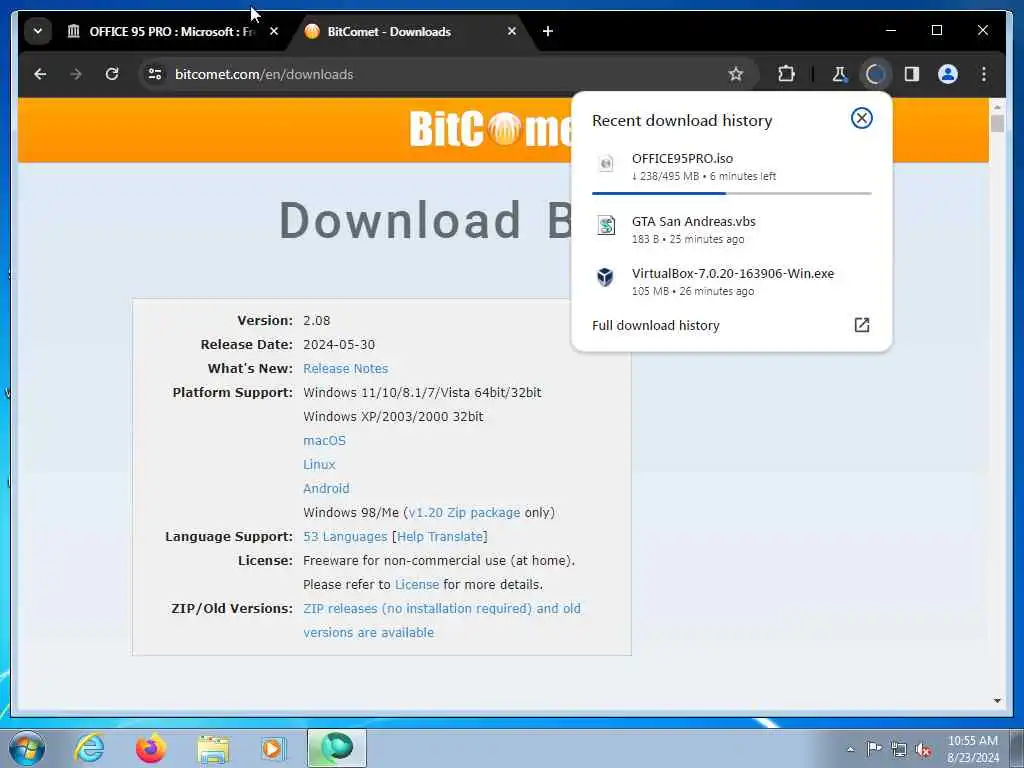Open full download history external-link icon
The image size is (1024, 768).
(861, 325)
